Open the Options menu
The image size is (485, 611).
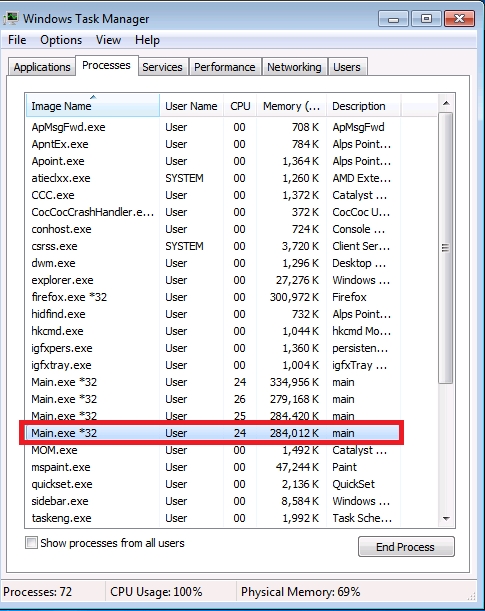click(x=61, y=40)
